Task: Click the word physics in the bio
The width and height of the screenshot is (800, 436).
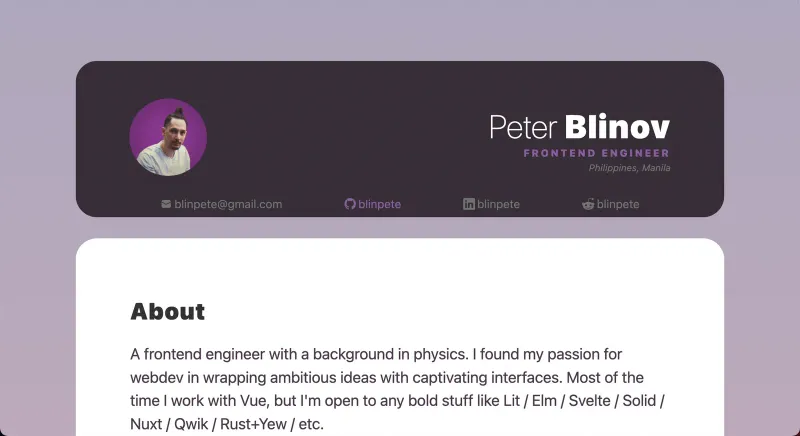Action: pyautogui.click(x=406, y=355)
